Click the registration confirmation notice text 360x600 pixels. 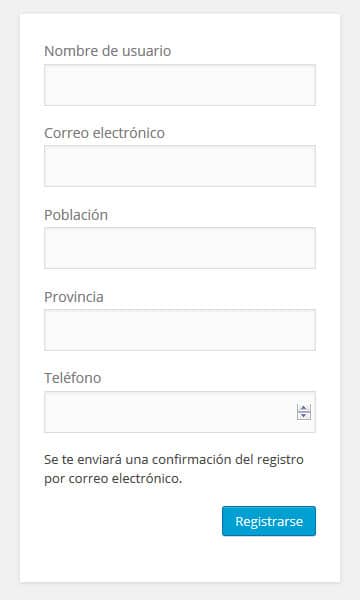[174, 469]
